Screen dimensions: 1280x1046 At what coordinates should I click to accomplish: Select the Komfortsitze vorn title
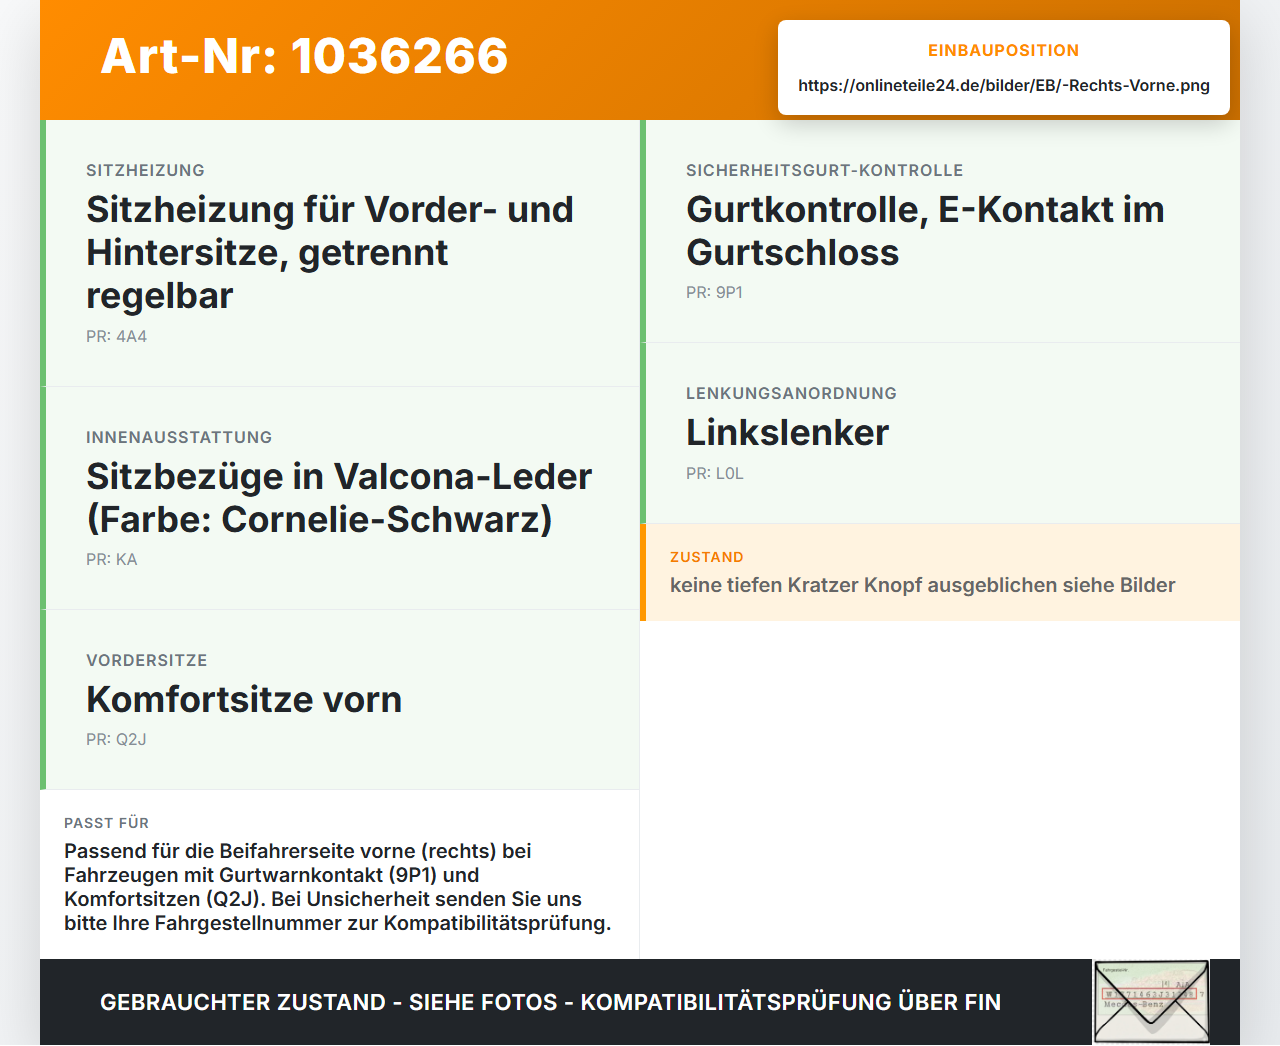point(244,700)
